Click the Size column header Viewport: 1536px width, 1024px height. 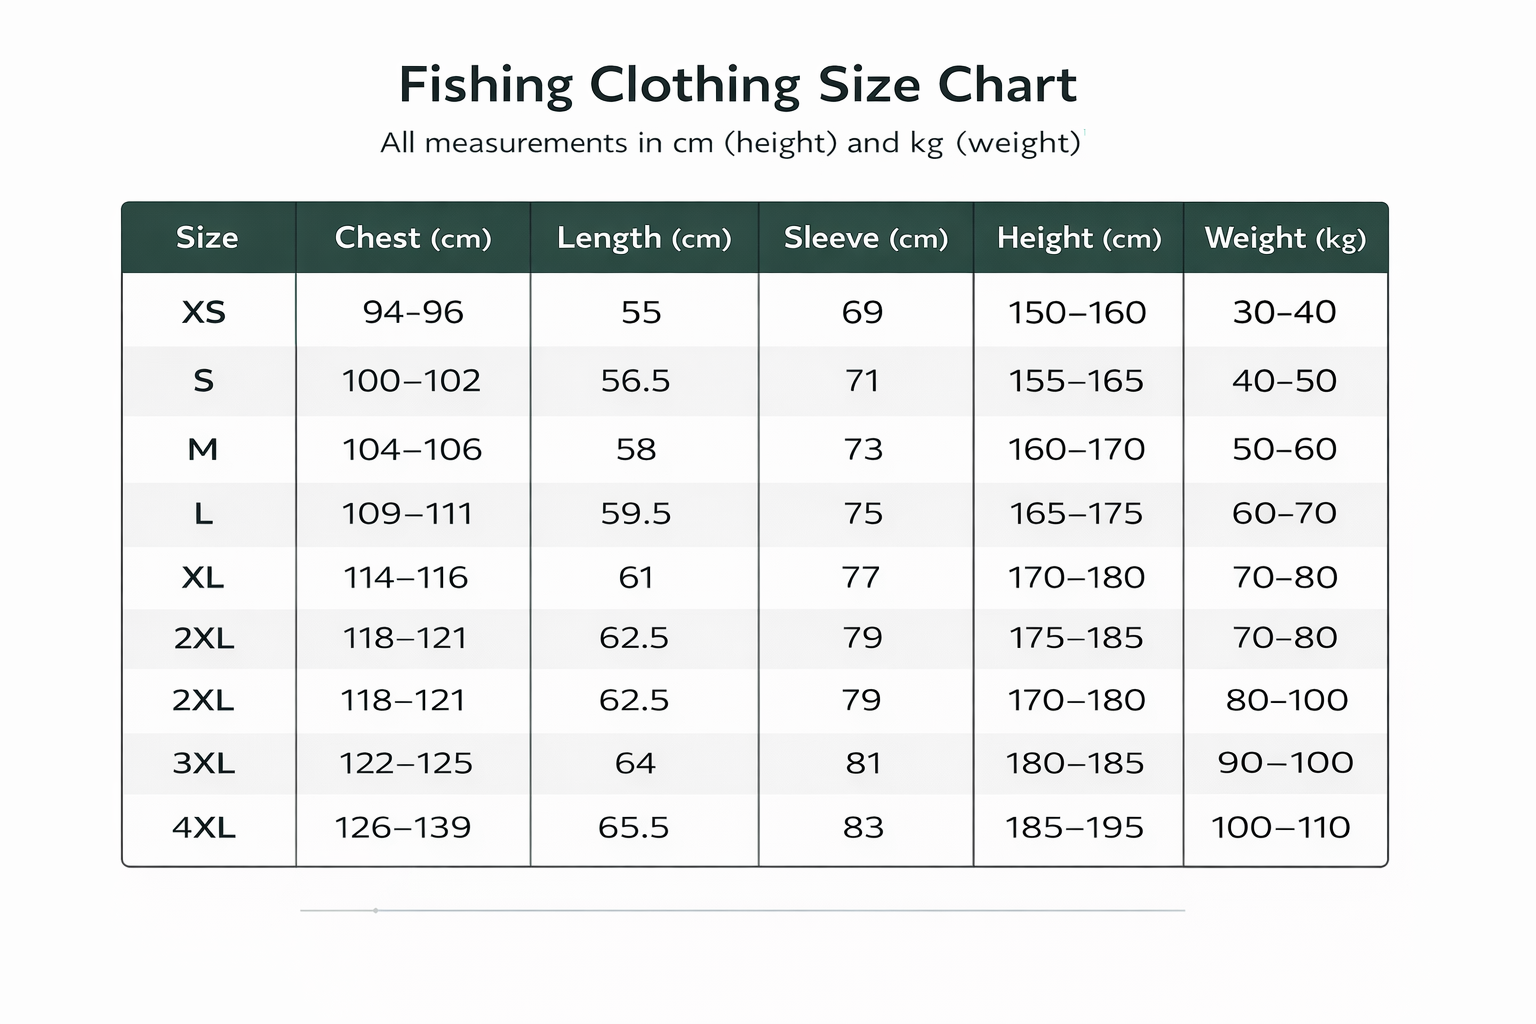[x=207, y=238]
